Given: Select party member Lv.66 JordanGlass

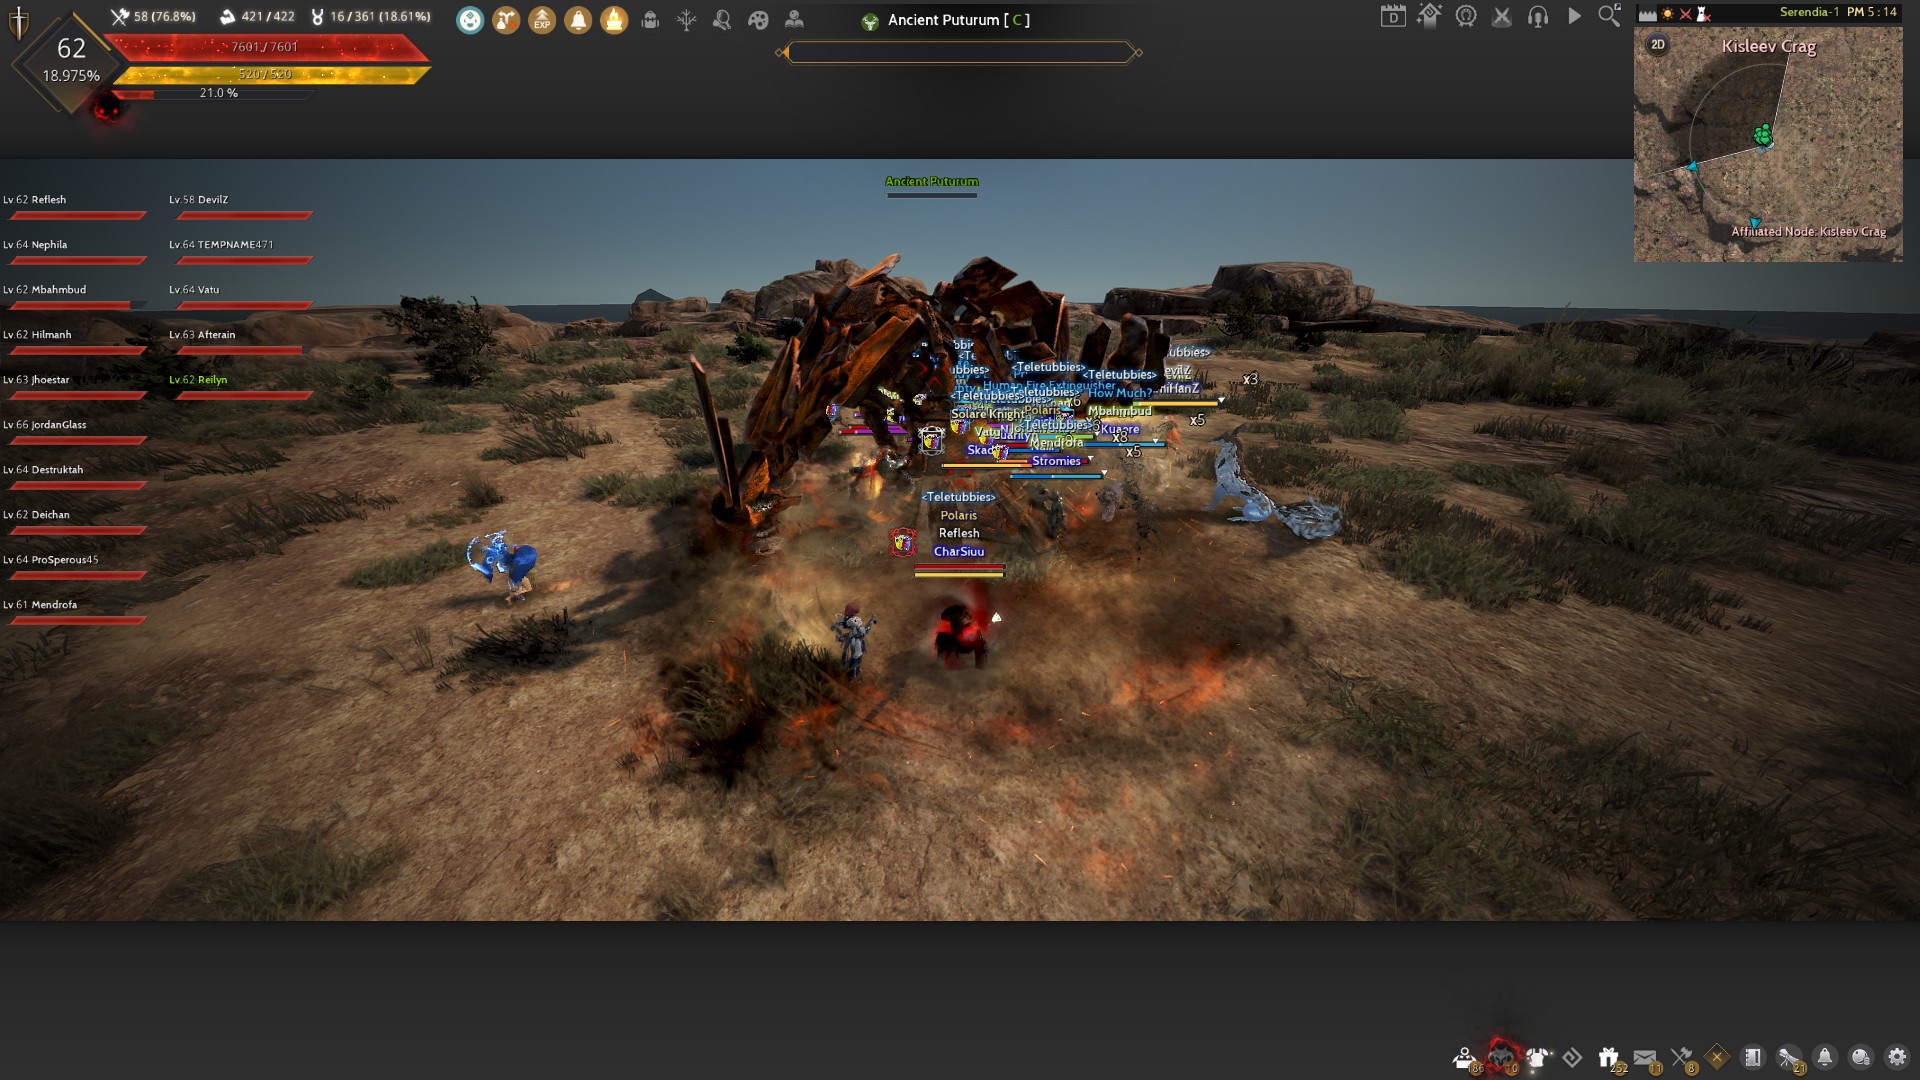Looking at the screenshot, I should point(75,431).
